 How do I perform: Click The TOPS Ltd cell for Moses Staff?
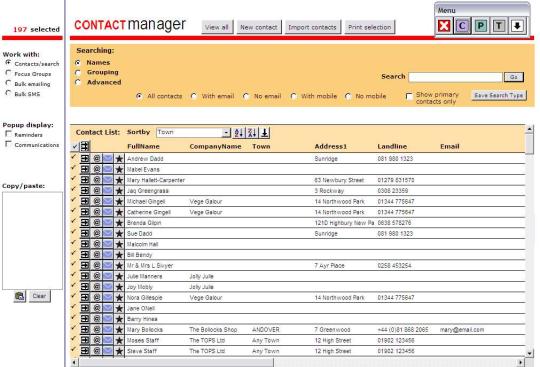[207, 340]
